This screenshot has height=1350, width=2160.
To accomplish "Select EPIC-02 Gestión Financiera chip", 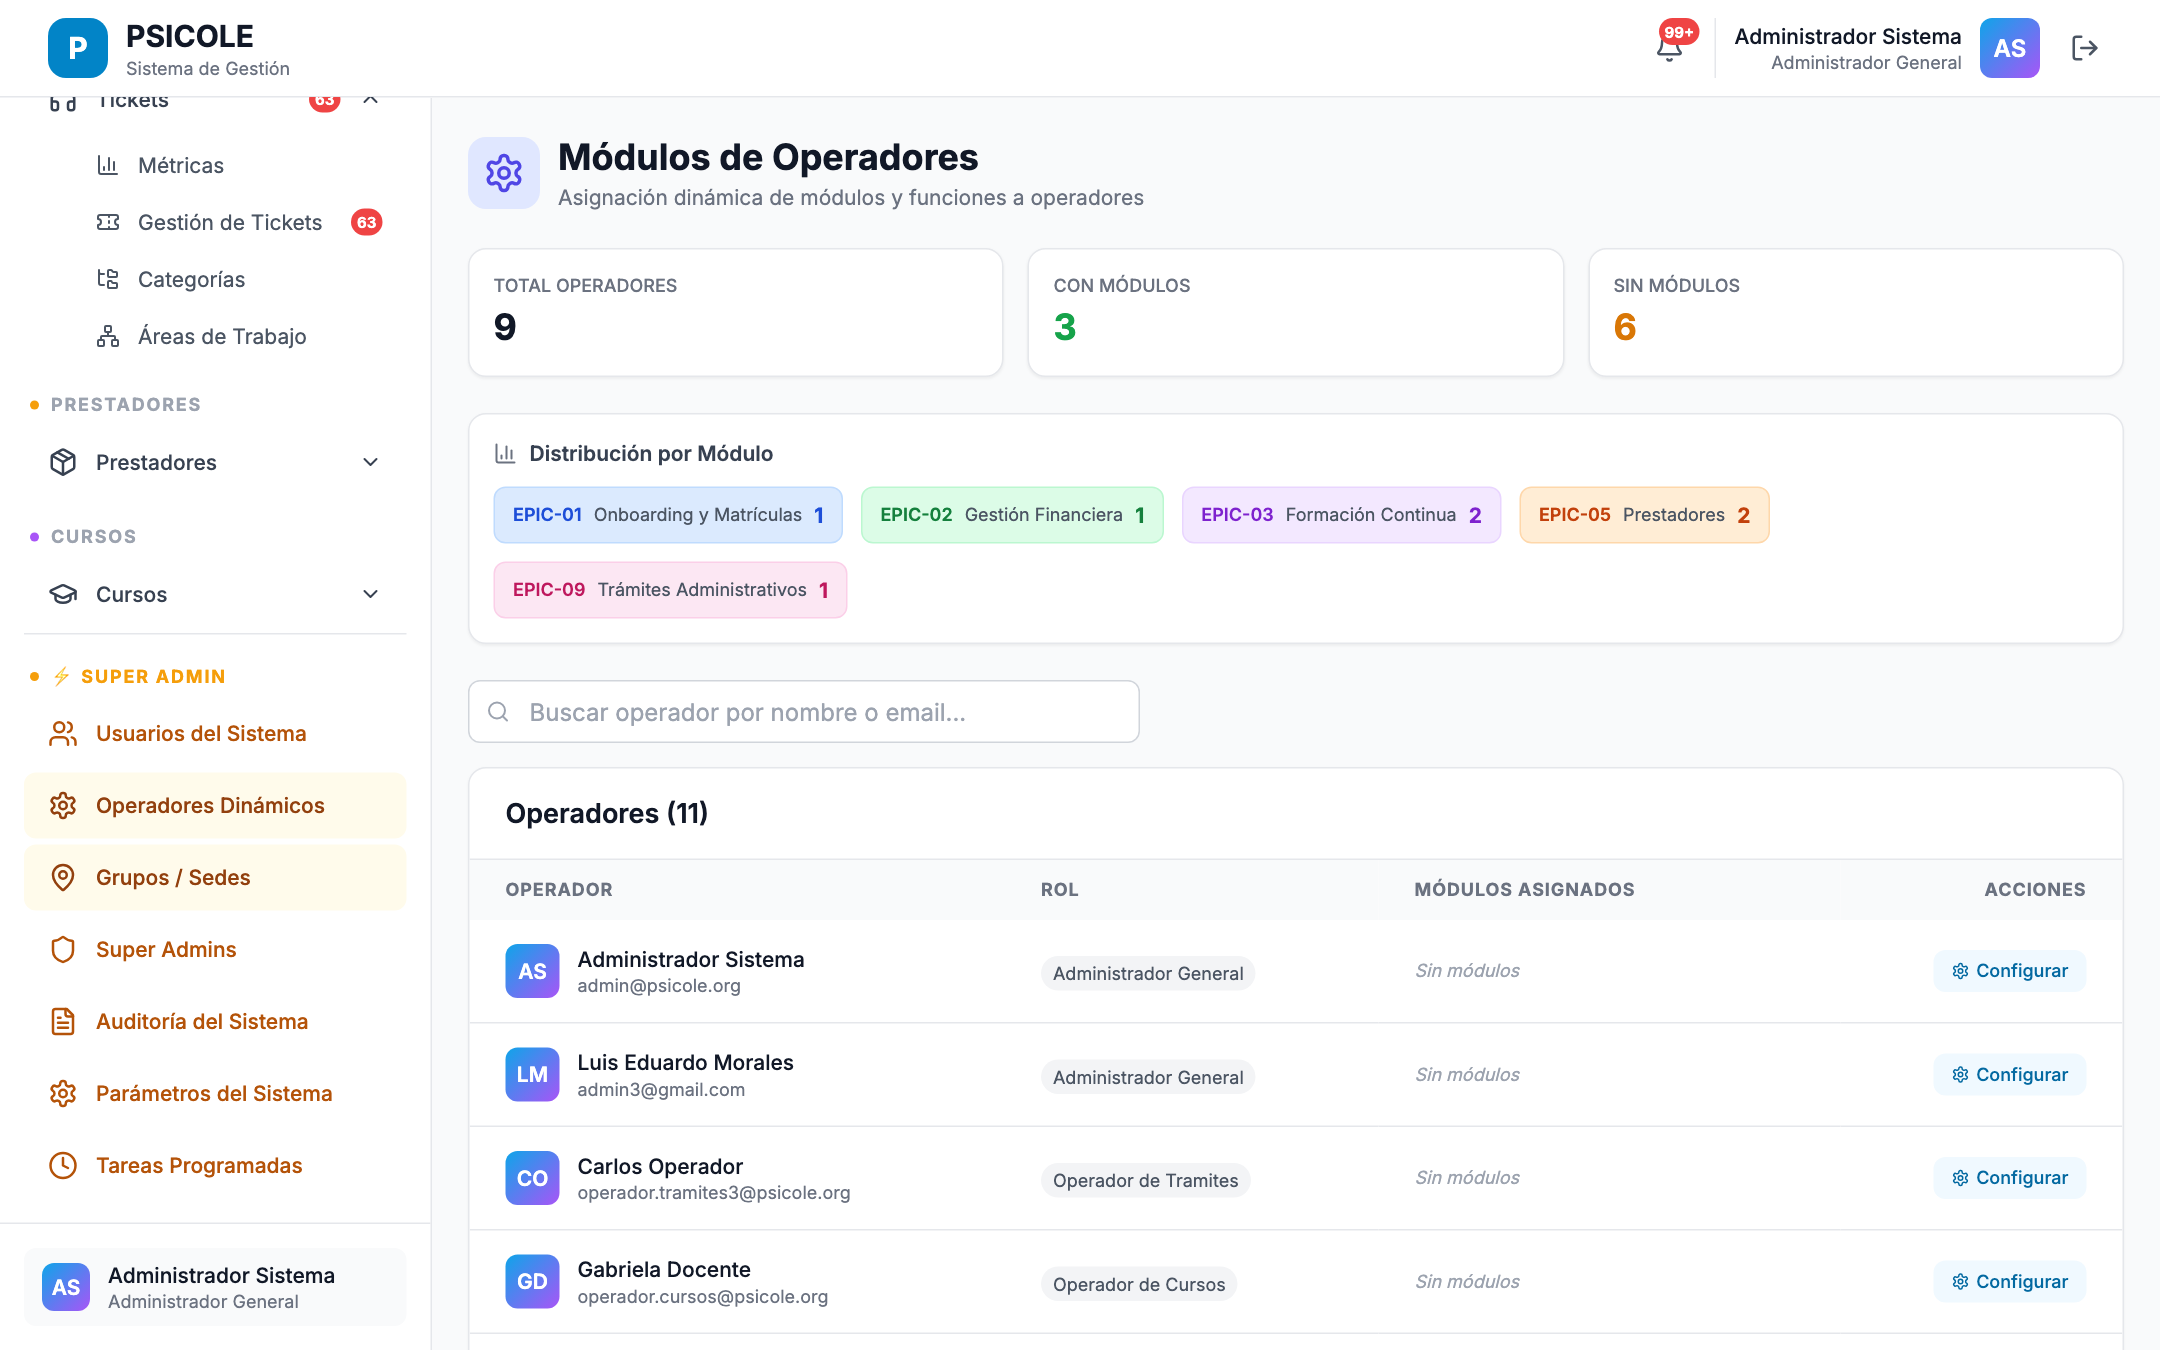I will tap(1012, 515).
